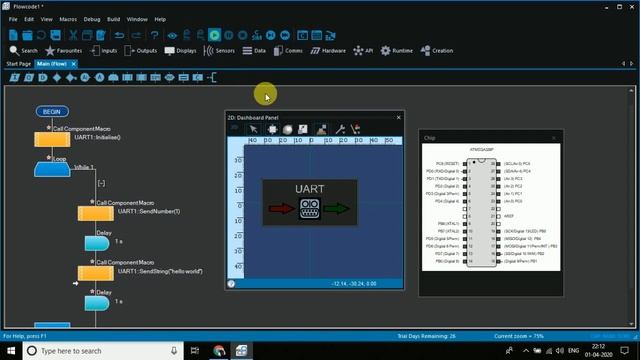Click the New file icon
Screen dimensions: 640x360
13,35
